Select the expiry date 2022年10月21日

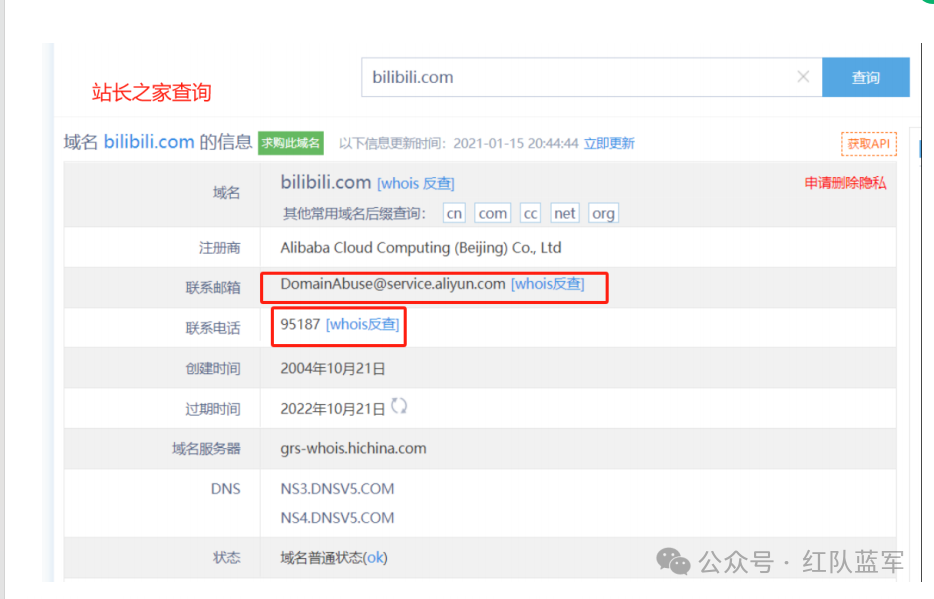[332, 409]
